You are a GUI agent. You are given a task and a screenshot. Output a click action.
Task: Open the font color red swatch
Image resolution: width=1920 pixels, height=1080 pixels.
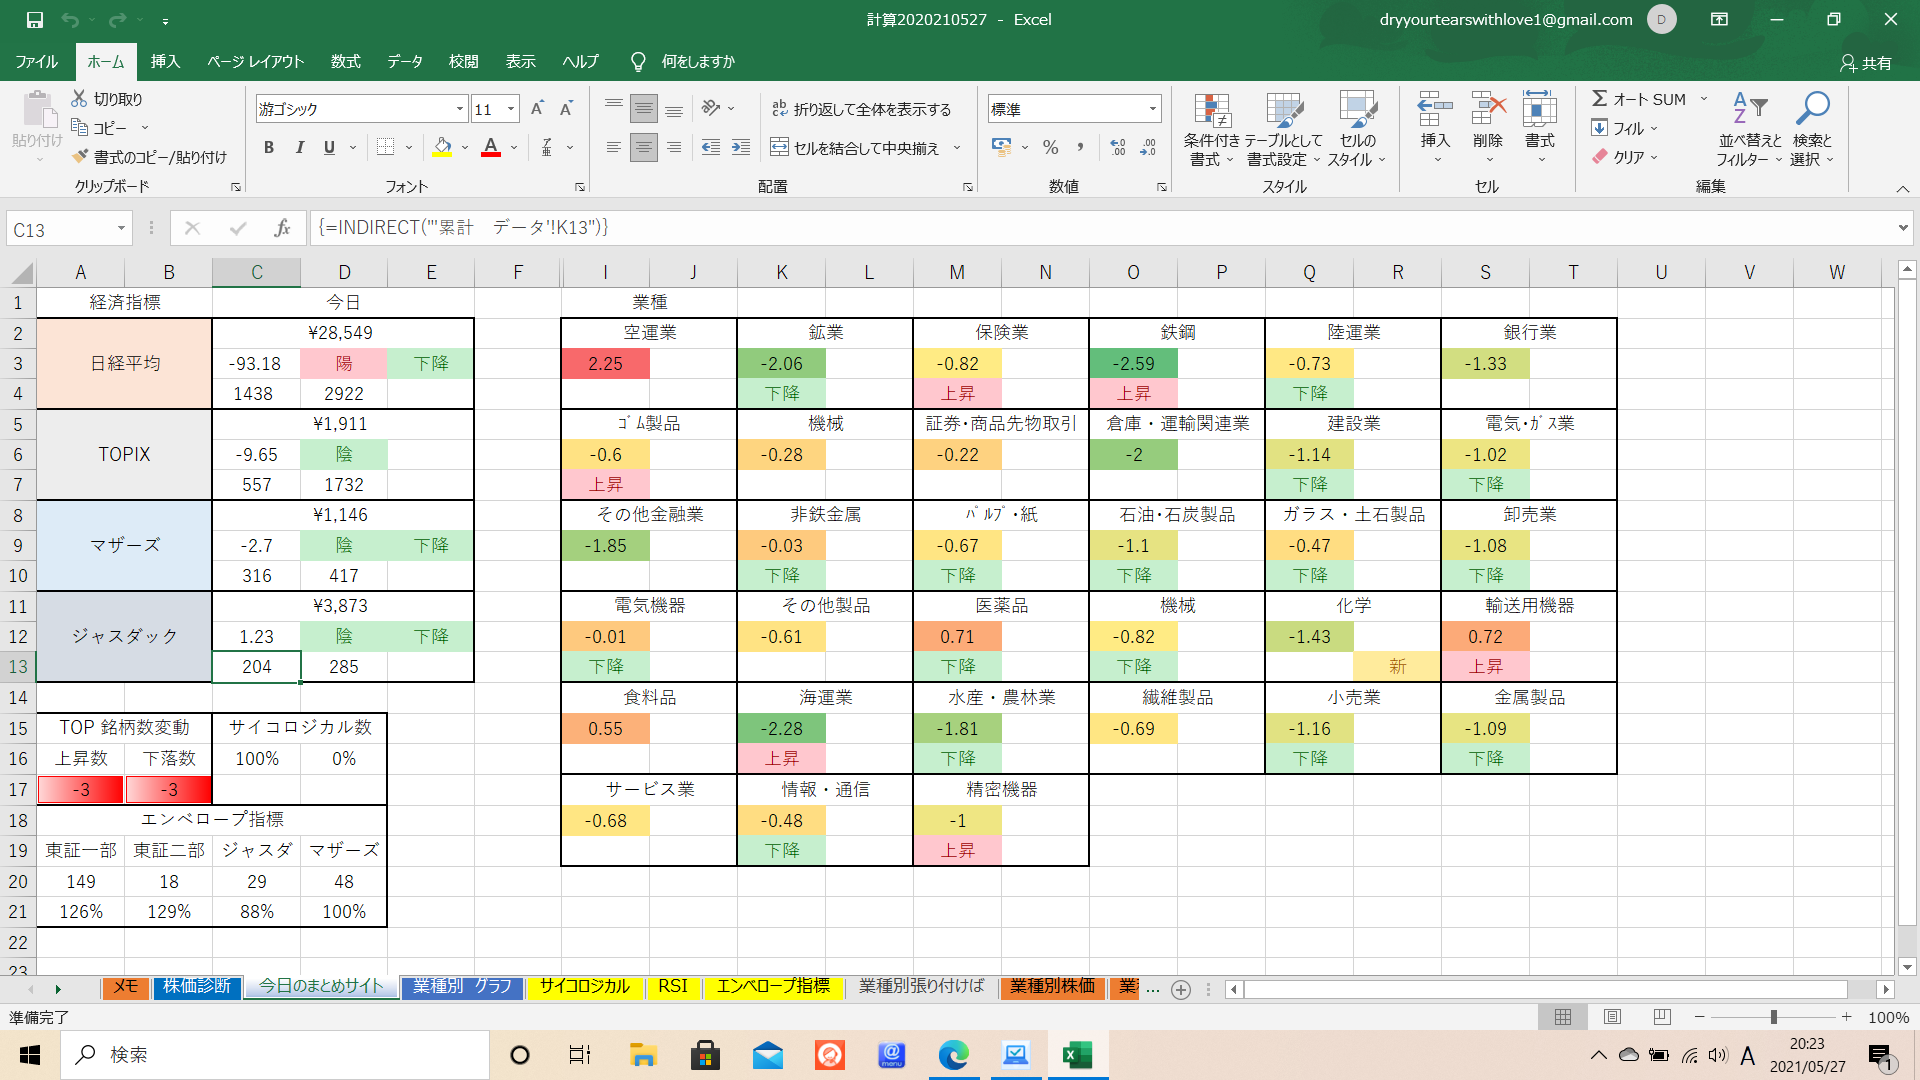[491, 148]
